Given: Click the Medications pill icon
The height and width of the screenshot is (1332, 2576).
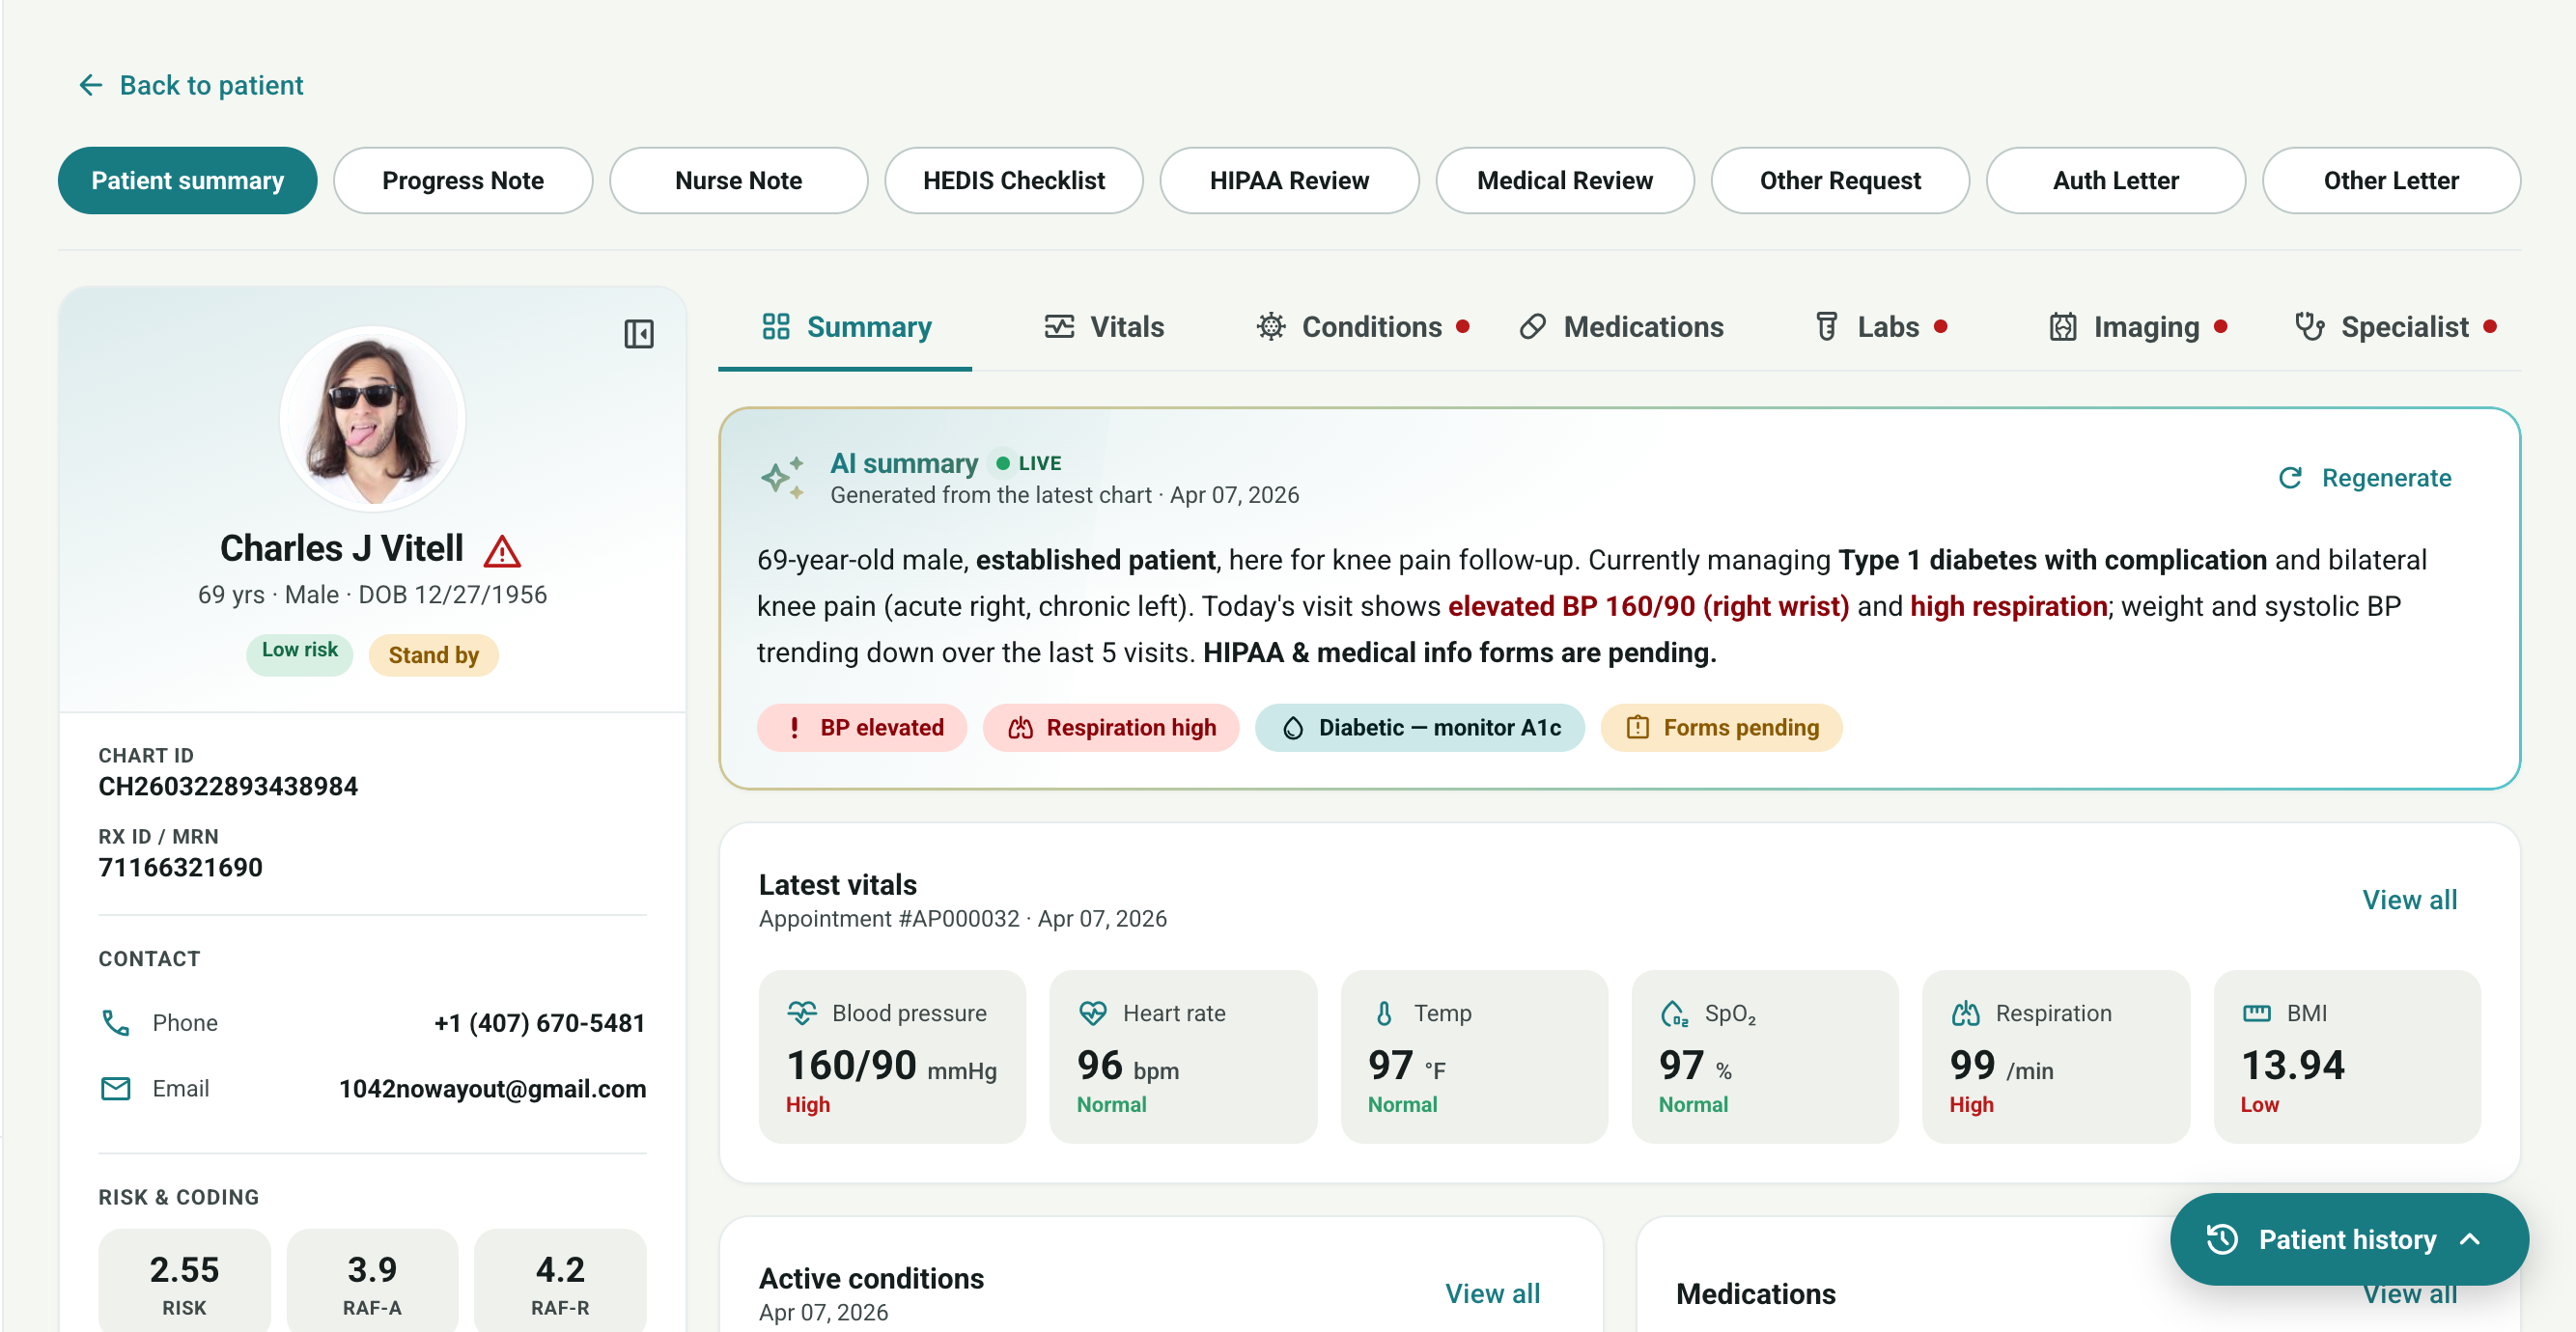Looking at the screenshot, I should [1533, 326].
